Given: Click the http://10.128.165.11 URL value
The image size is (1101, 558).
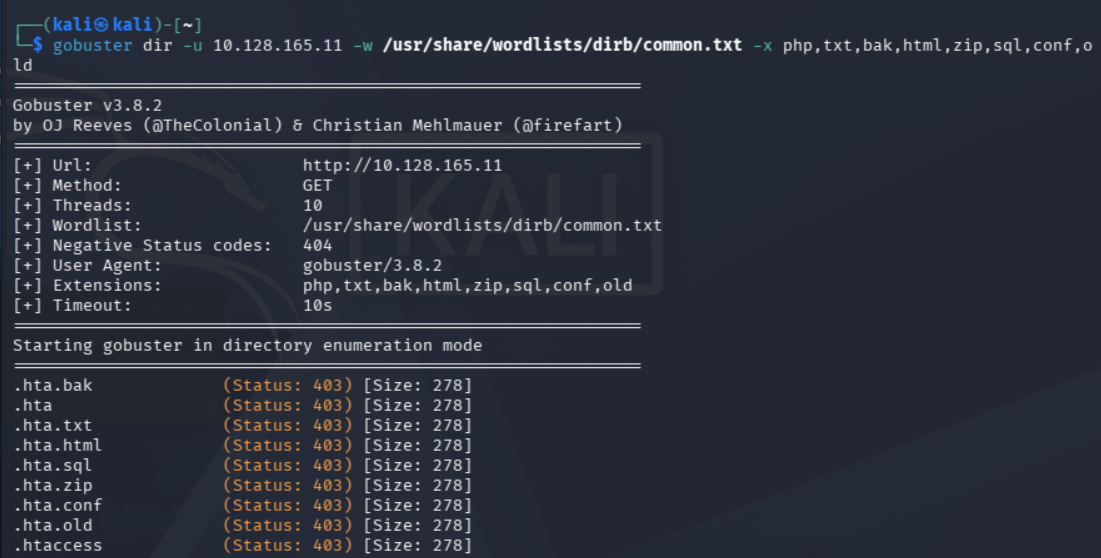Looking at the screenshot, I should click(x=402, y=166).
